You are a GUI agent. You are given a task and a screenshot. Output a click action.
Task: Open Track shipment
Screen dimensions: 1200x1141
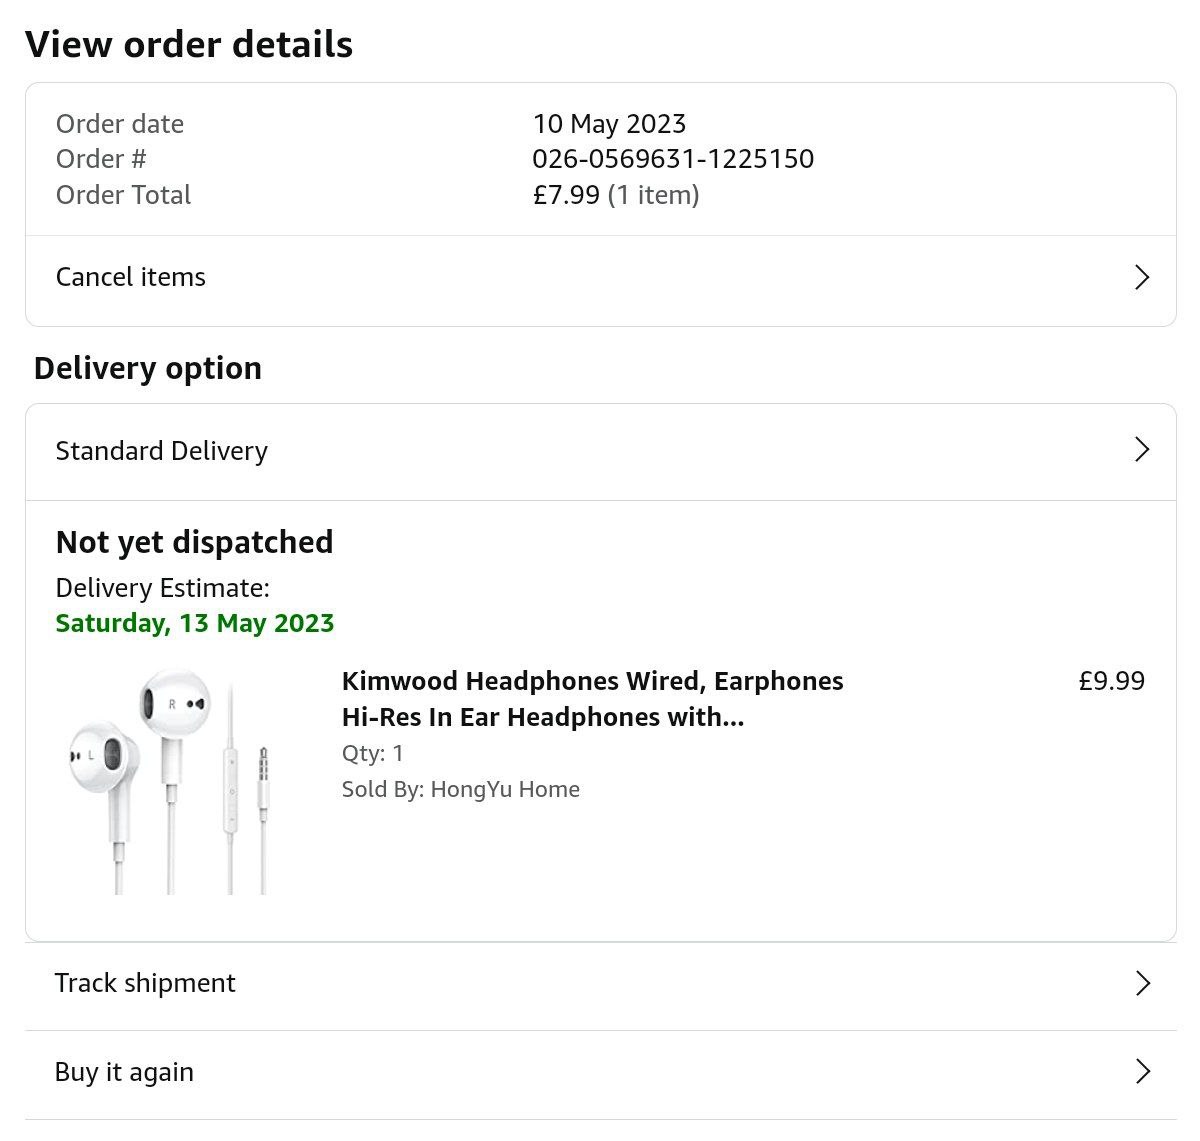tap(146, 983)
